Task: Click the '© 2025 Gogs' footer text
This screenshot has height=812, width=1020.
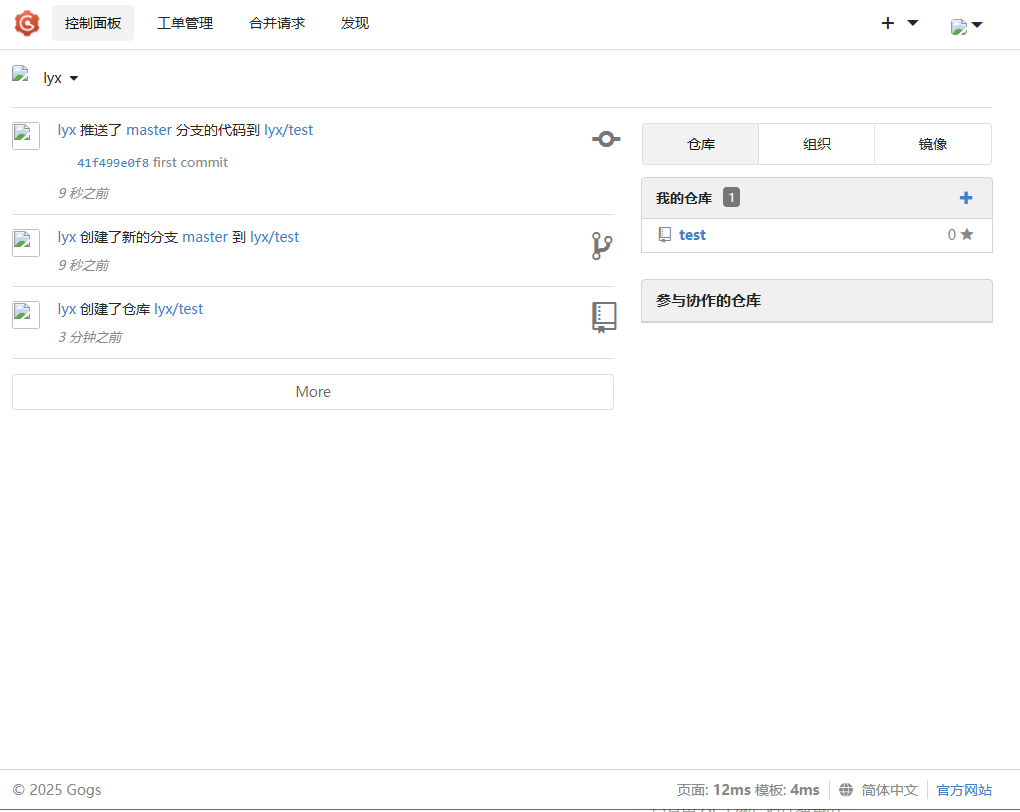Action: point(57,790)
